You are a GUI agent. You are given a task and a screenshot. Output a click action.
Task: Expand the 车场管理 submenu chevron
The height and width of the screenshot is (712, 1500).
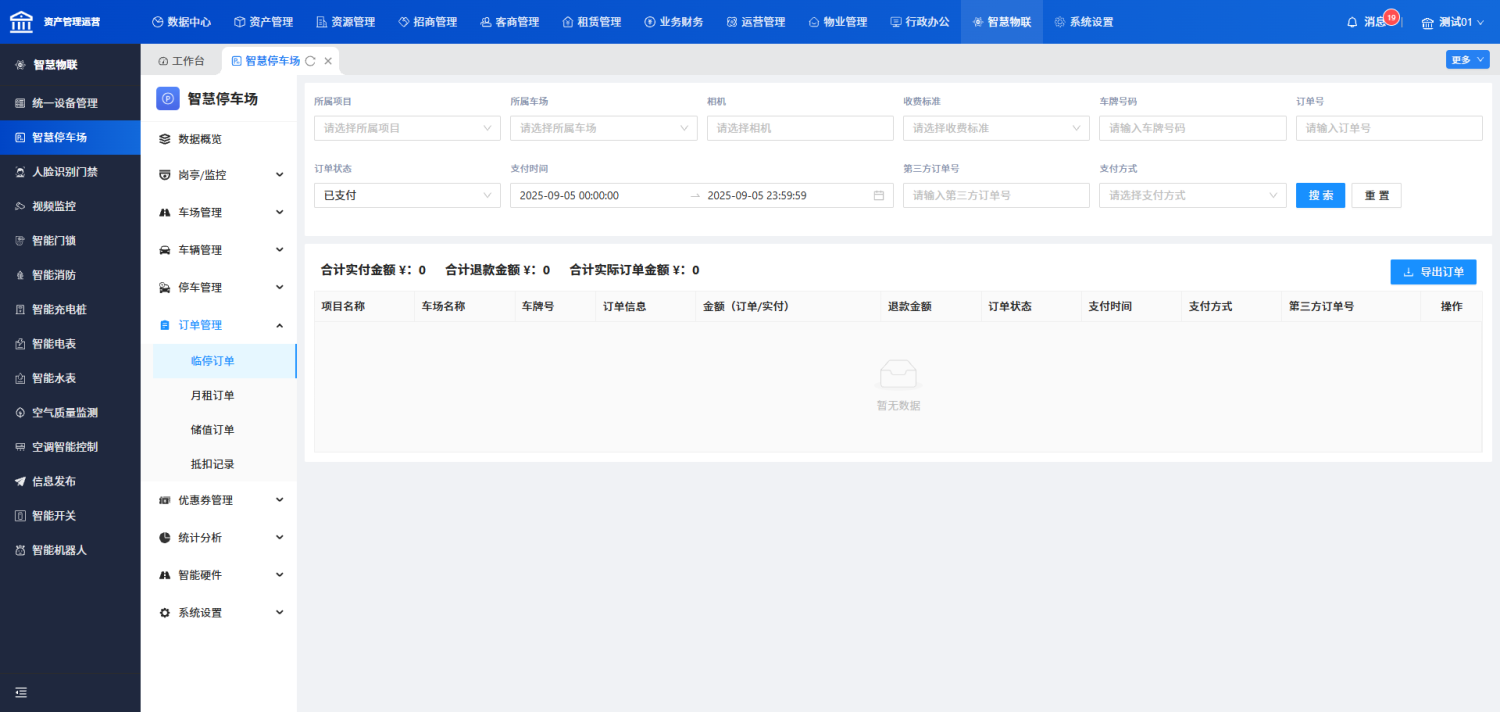click(x=279, y=213)
